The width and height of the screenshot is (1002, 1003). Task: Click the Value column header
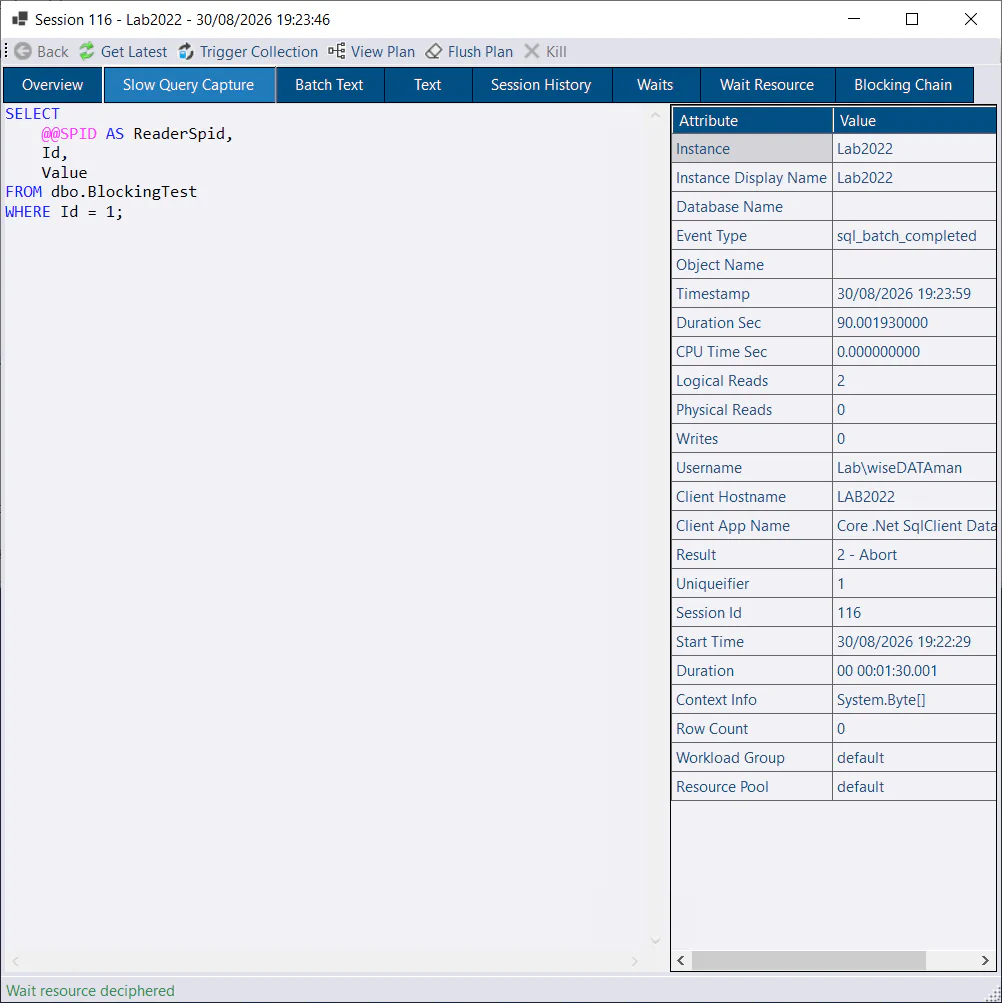[x=914, y=120]
